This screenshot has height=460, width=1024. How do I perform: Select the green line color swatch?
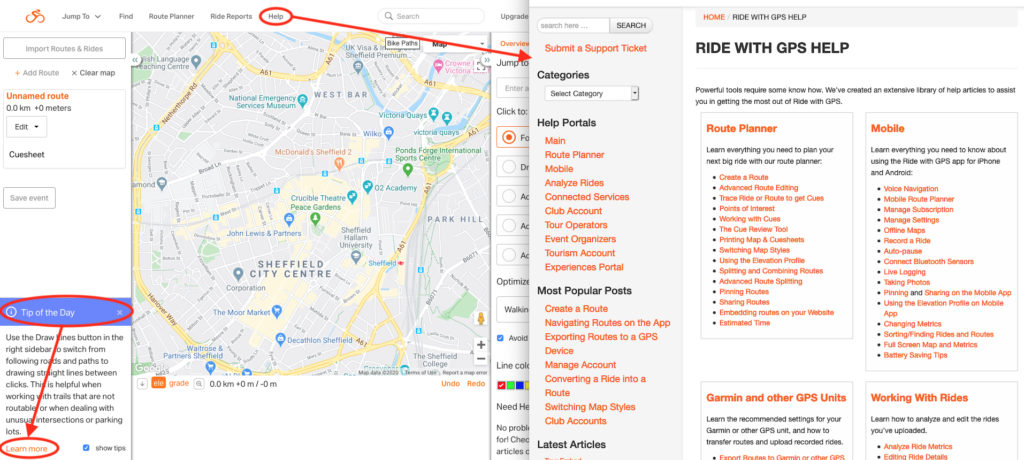tap(510, 385)
